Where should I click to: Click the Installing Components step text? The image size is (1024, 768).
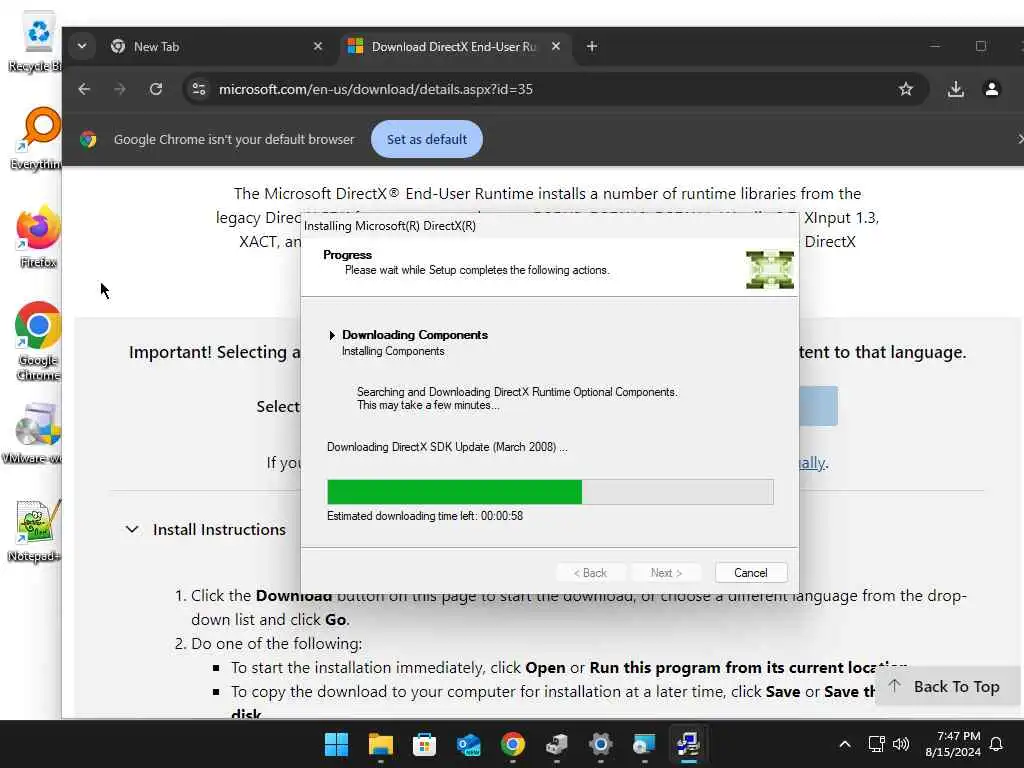(x=392, y=351)
